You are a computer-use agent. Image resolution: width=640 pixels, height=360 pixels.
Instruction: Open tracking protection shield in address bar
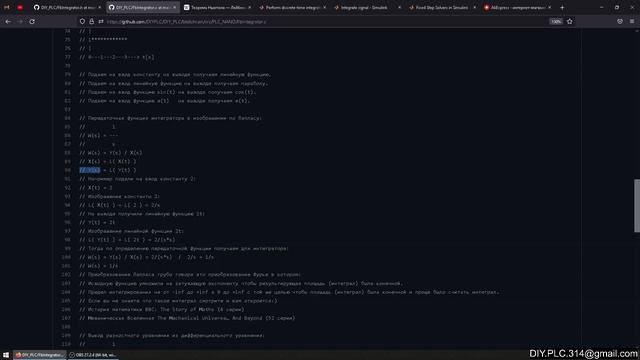click(82, 22)
